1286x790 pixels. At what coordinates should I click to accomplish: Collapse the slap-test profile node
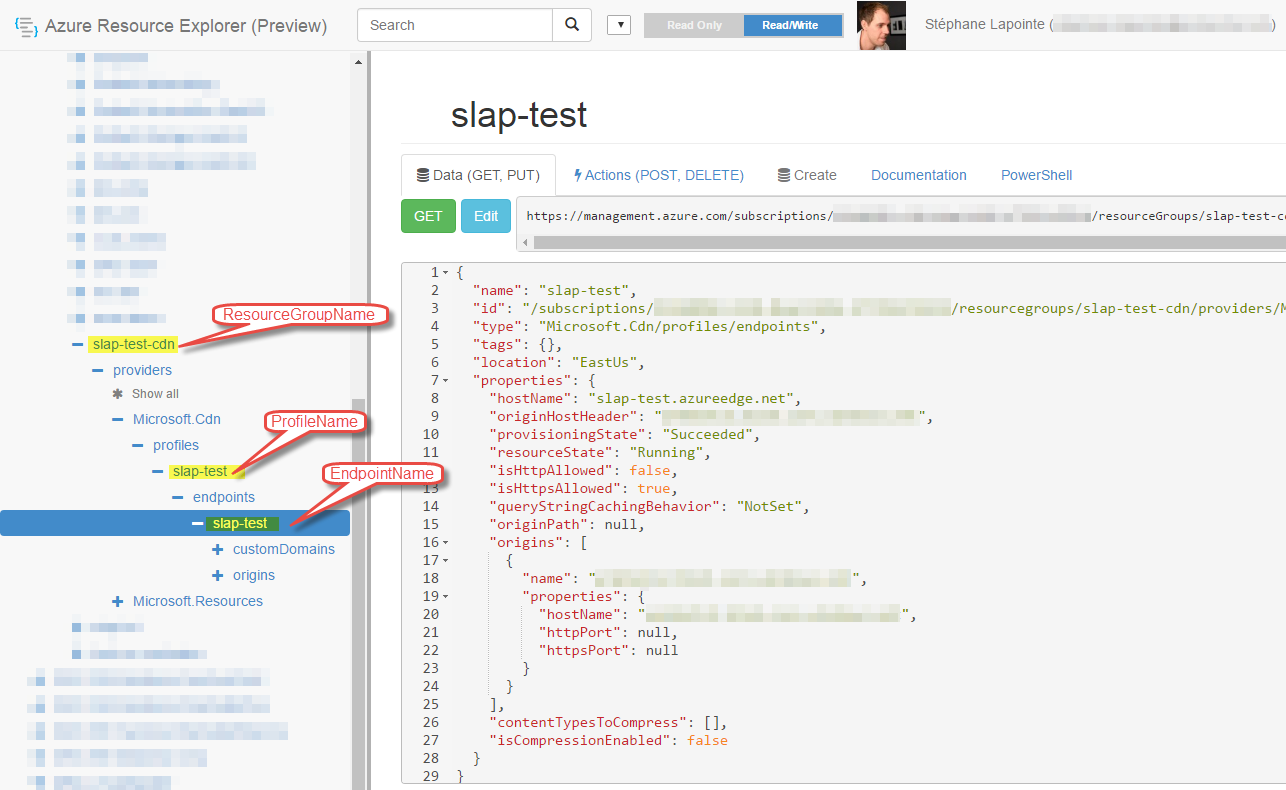[x=157, y=471]
